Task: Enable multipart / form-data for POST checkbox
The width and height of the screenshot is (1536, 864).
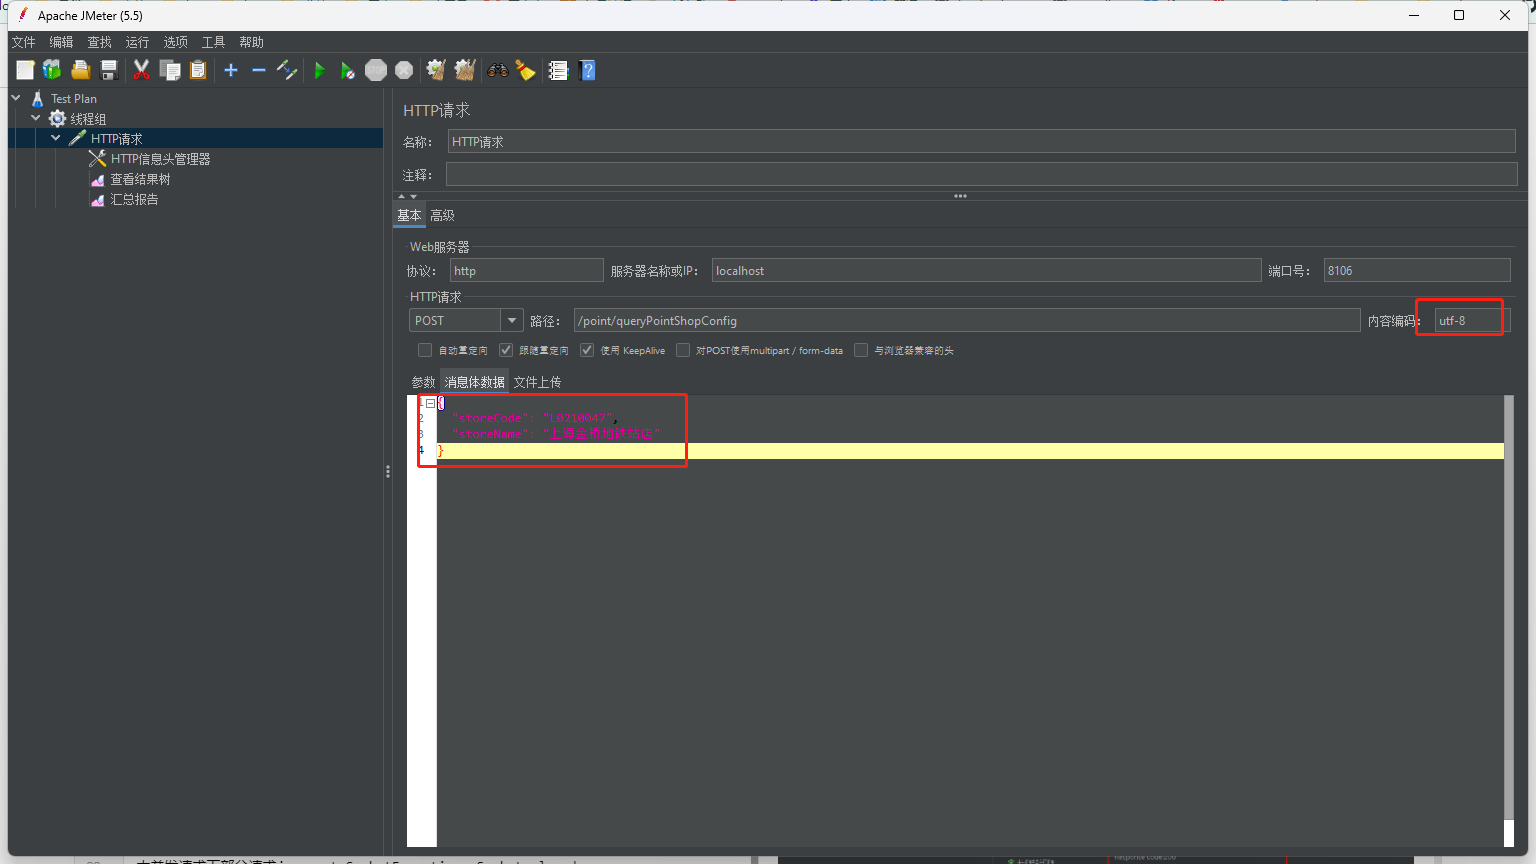Action: coord(683,350)
